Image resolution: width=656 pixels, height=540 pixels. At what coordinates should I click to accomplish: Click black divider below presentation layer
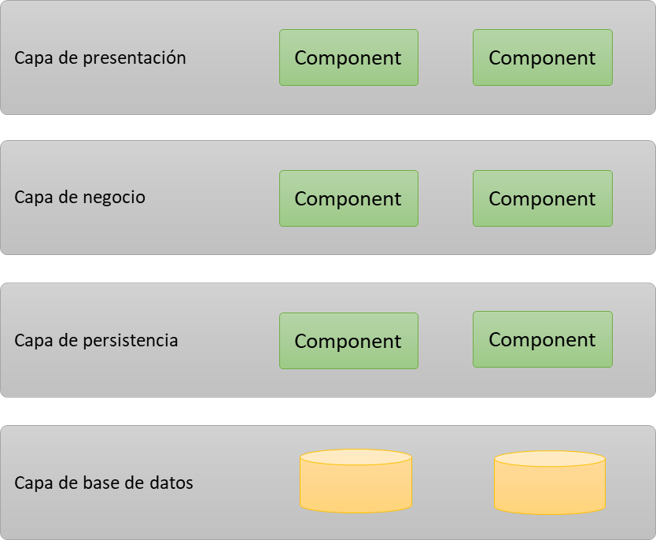coord(328,127)
